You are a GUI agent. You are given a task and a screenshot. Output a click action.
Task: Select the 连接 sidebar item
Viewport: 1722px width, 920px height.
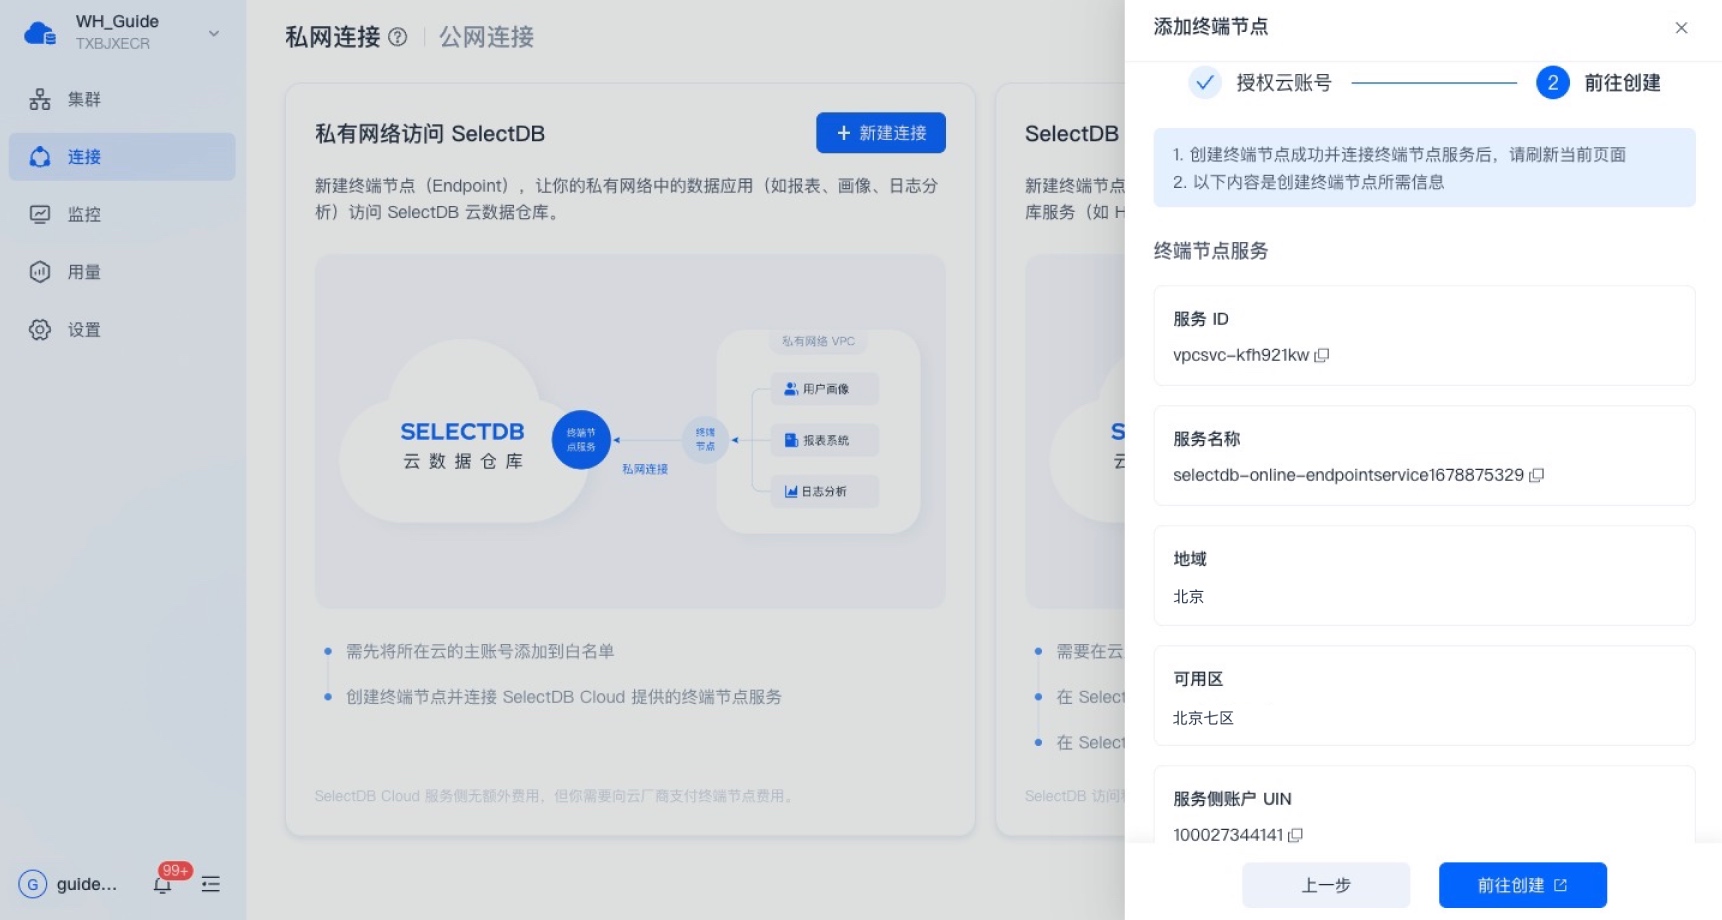pos(122,157)
